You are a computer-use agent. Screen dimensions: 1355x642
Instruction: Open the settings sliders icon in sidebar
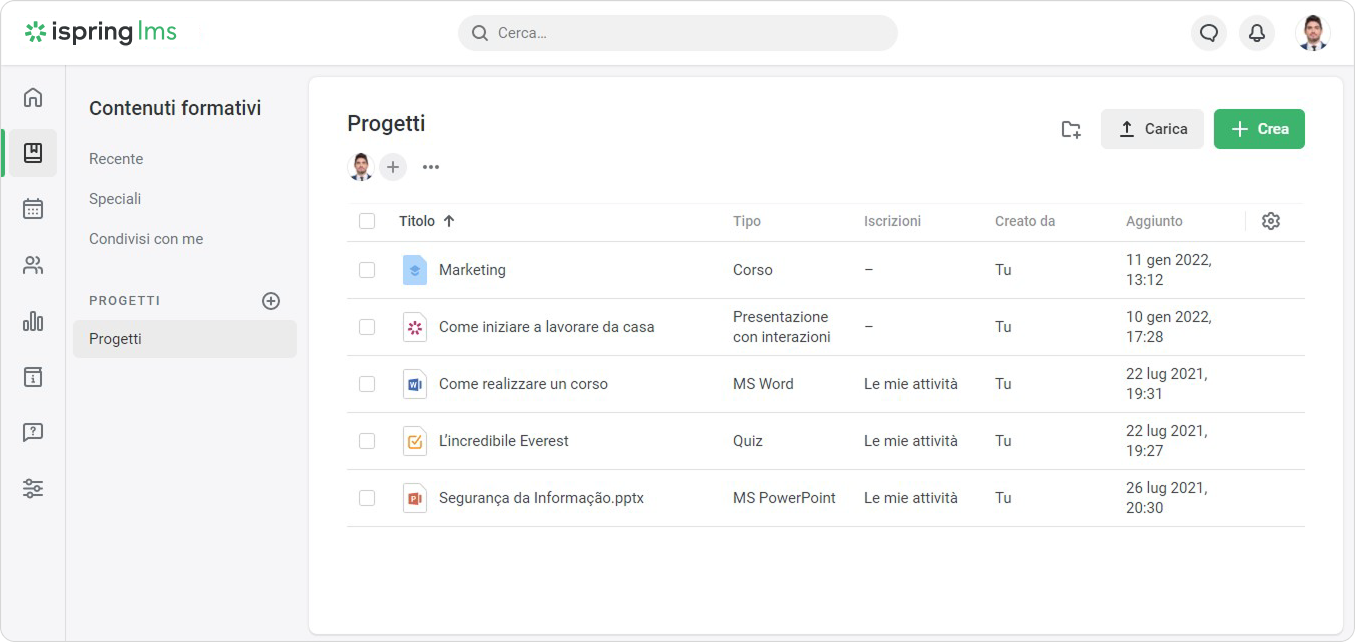(x=33, y=489)
